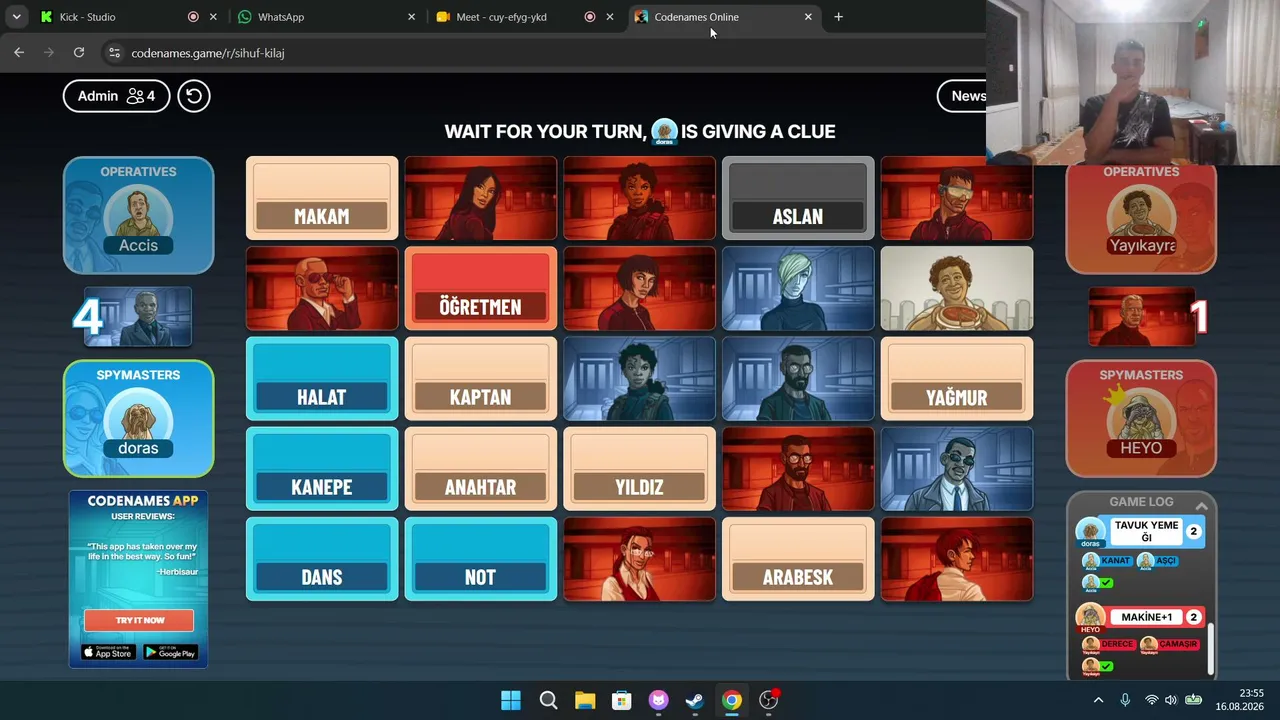Click the battery icon in system tray

pos(1193,700)
